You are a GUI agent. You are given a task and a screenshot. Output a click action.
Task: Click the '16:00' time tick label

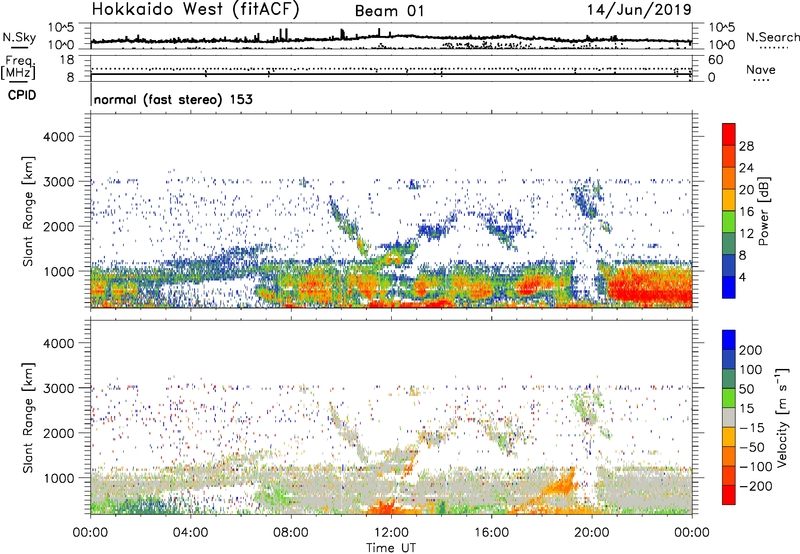point(491,533)
